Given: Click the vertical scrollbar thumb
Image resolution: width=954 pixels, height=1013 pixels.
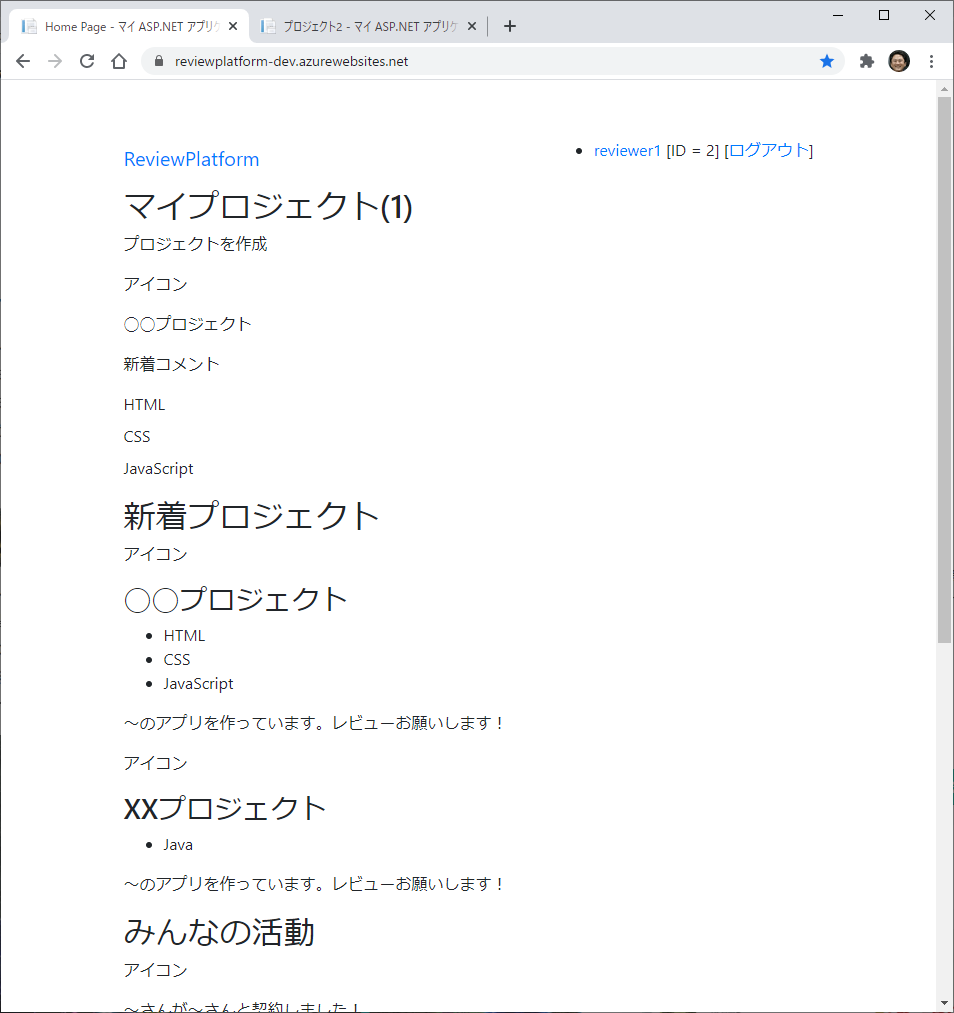Looking at the screenshot, I should click(x=945, y=370).
